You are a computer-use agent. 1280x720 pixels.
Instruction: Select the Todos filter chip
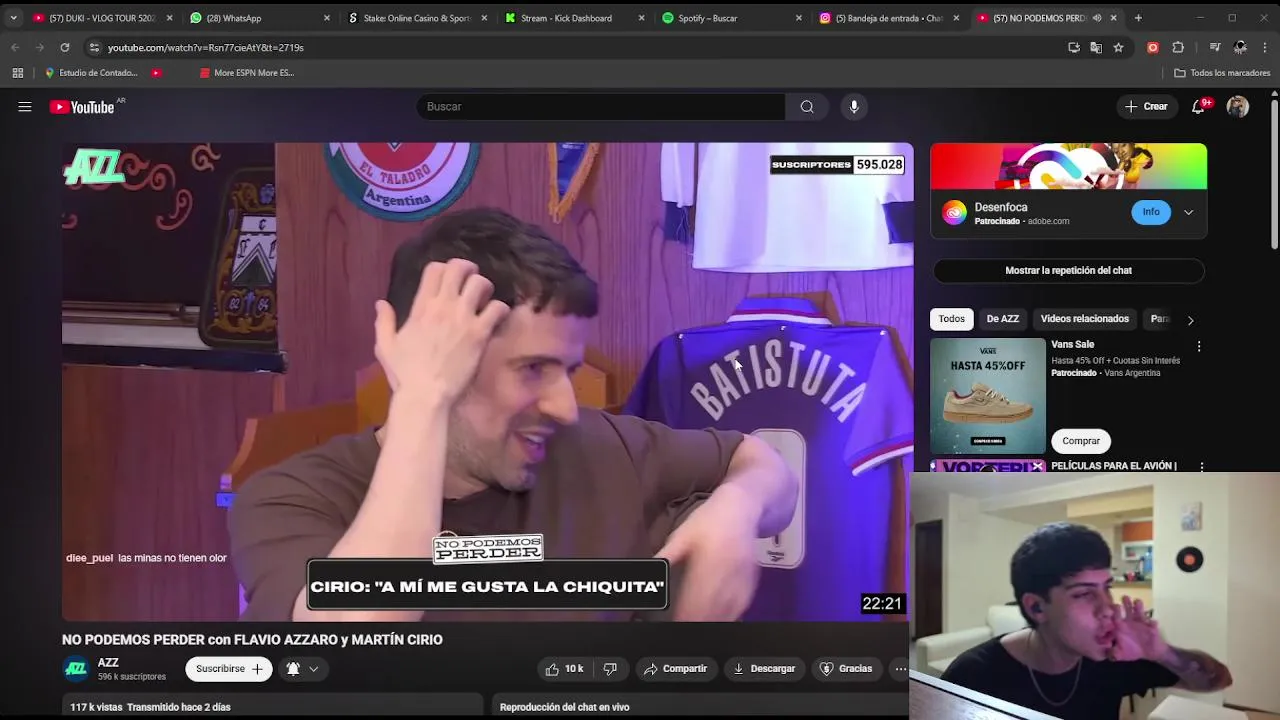coord(952,319)
